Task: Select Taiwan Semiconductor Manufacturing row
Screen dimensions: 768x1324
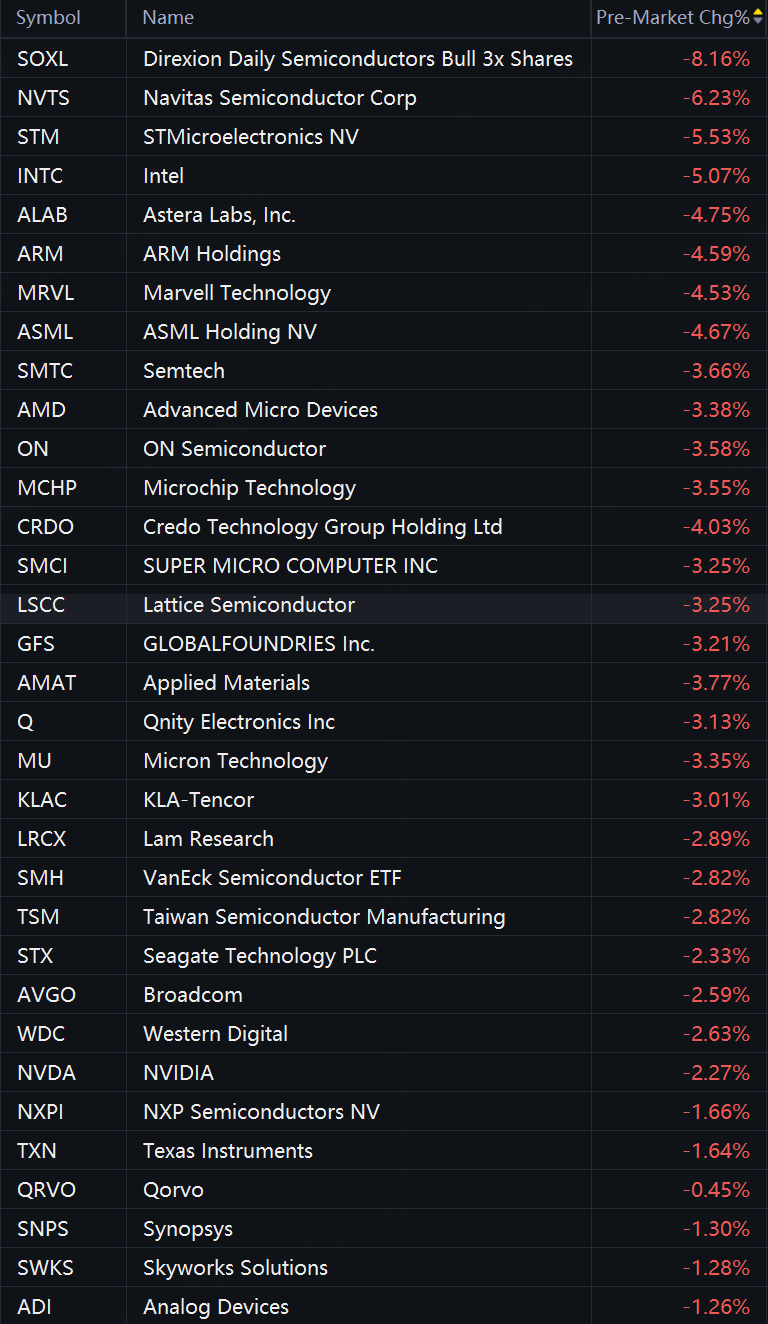Action: pyautogui.click(x=384, y=917)
